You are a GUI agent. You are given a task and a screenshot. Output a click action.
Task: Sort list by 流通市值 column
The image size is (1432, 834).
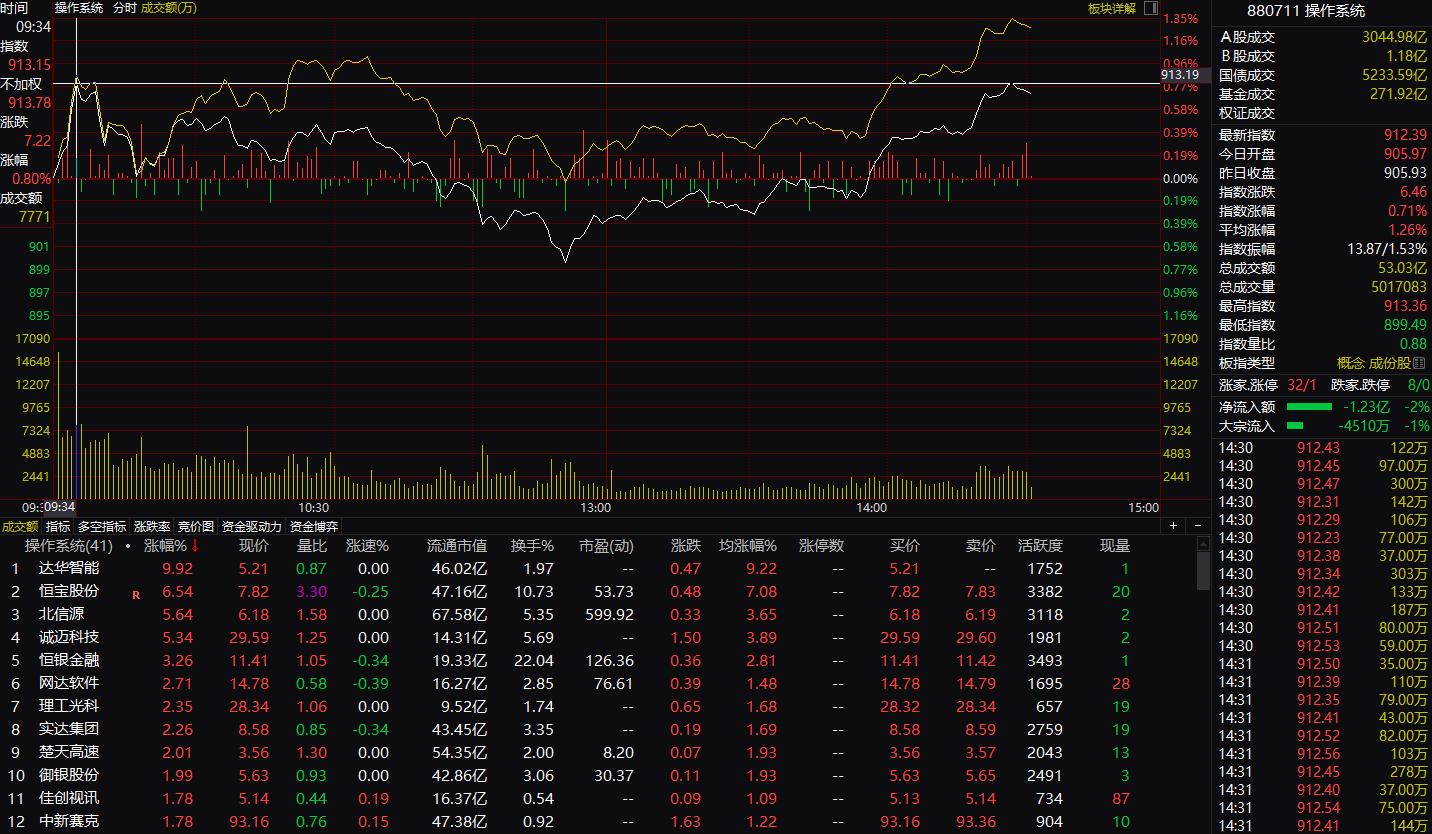click(x=457, y=546)
